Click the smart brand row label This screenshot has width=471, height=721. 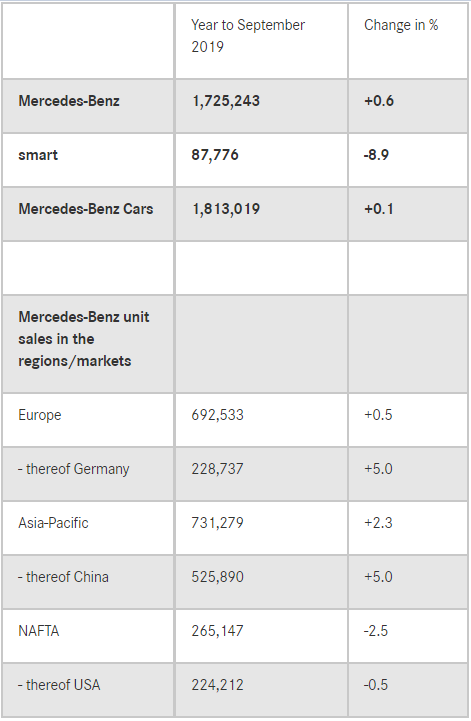click(38, 155)
